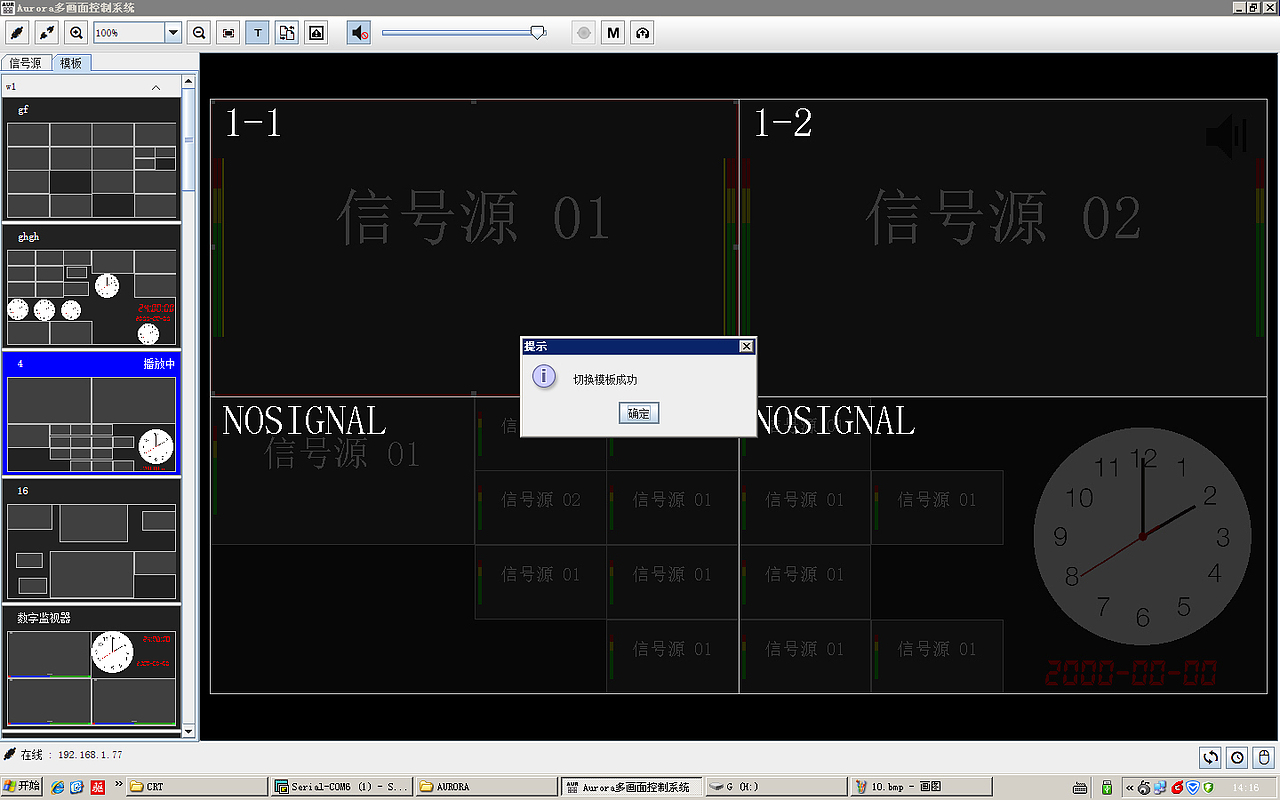Click the connect plug icon in toolbar
Screen dimensions: 1280x800
(x=19, y=33)
